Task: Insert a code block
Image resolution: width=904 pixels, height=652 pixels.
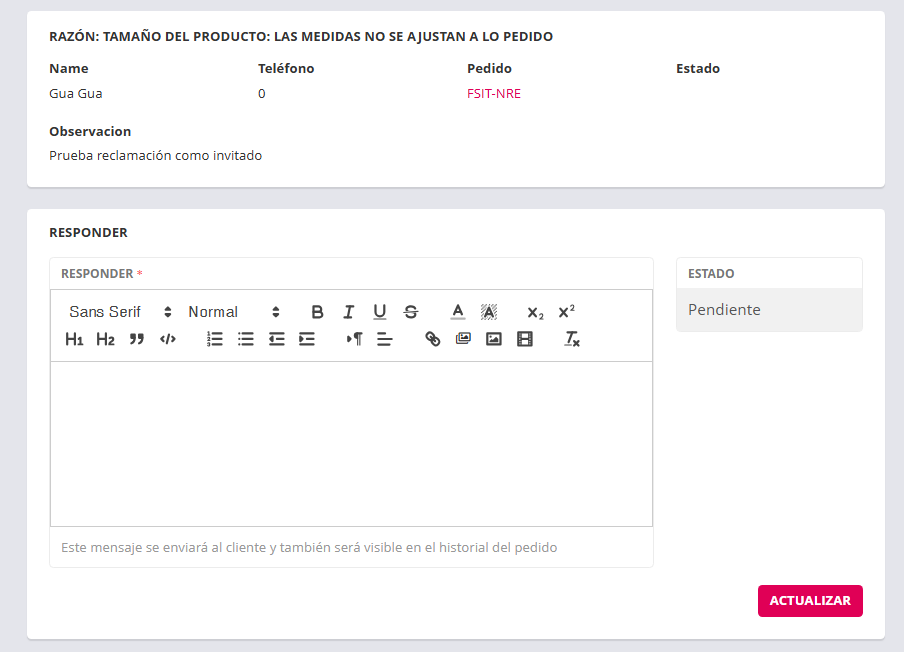Action: 168,339
